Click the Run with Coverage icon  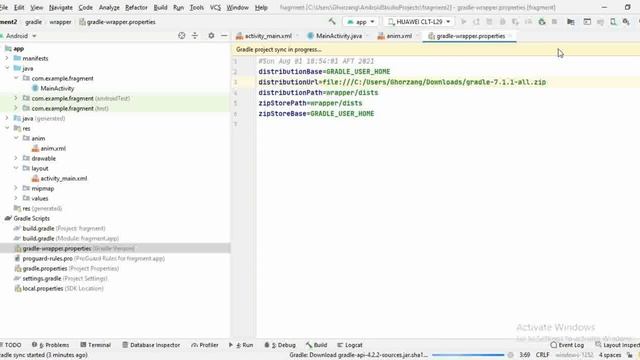(515, 22)
